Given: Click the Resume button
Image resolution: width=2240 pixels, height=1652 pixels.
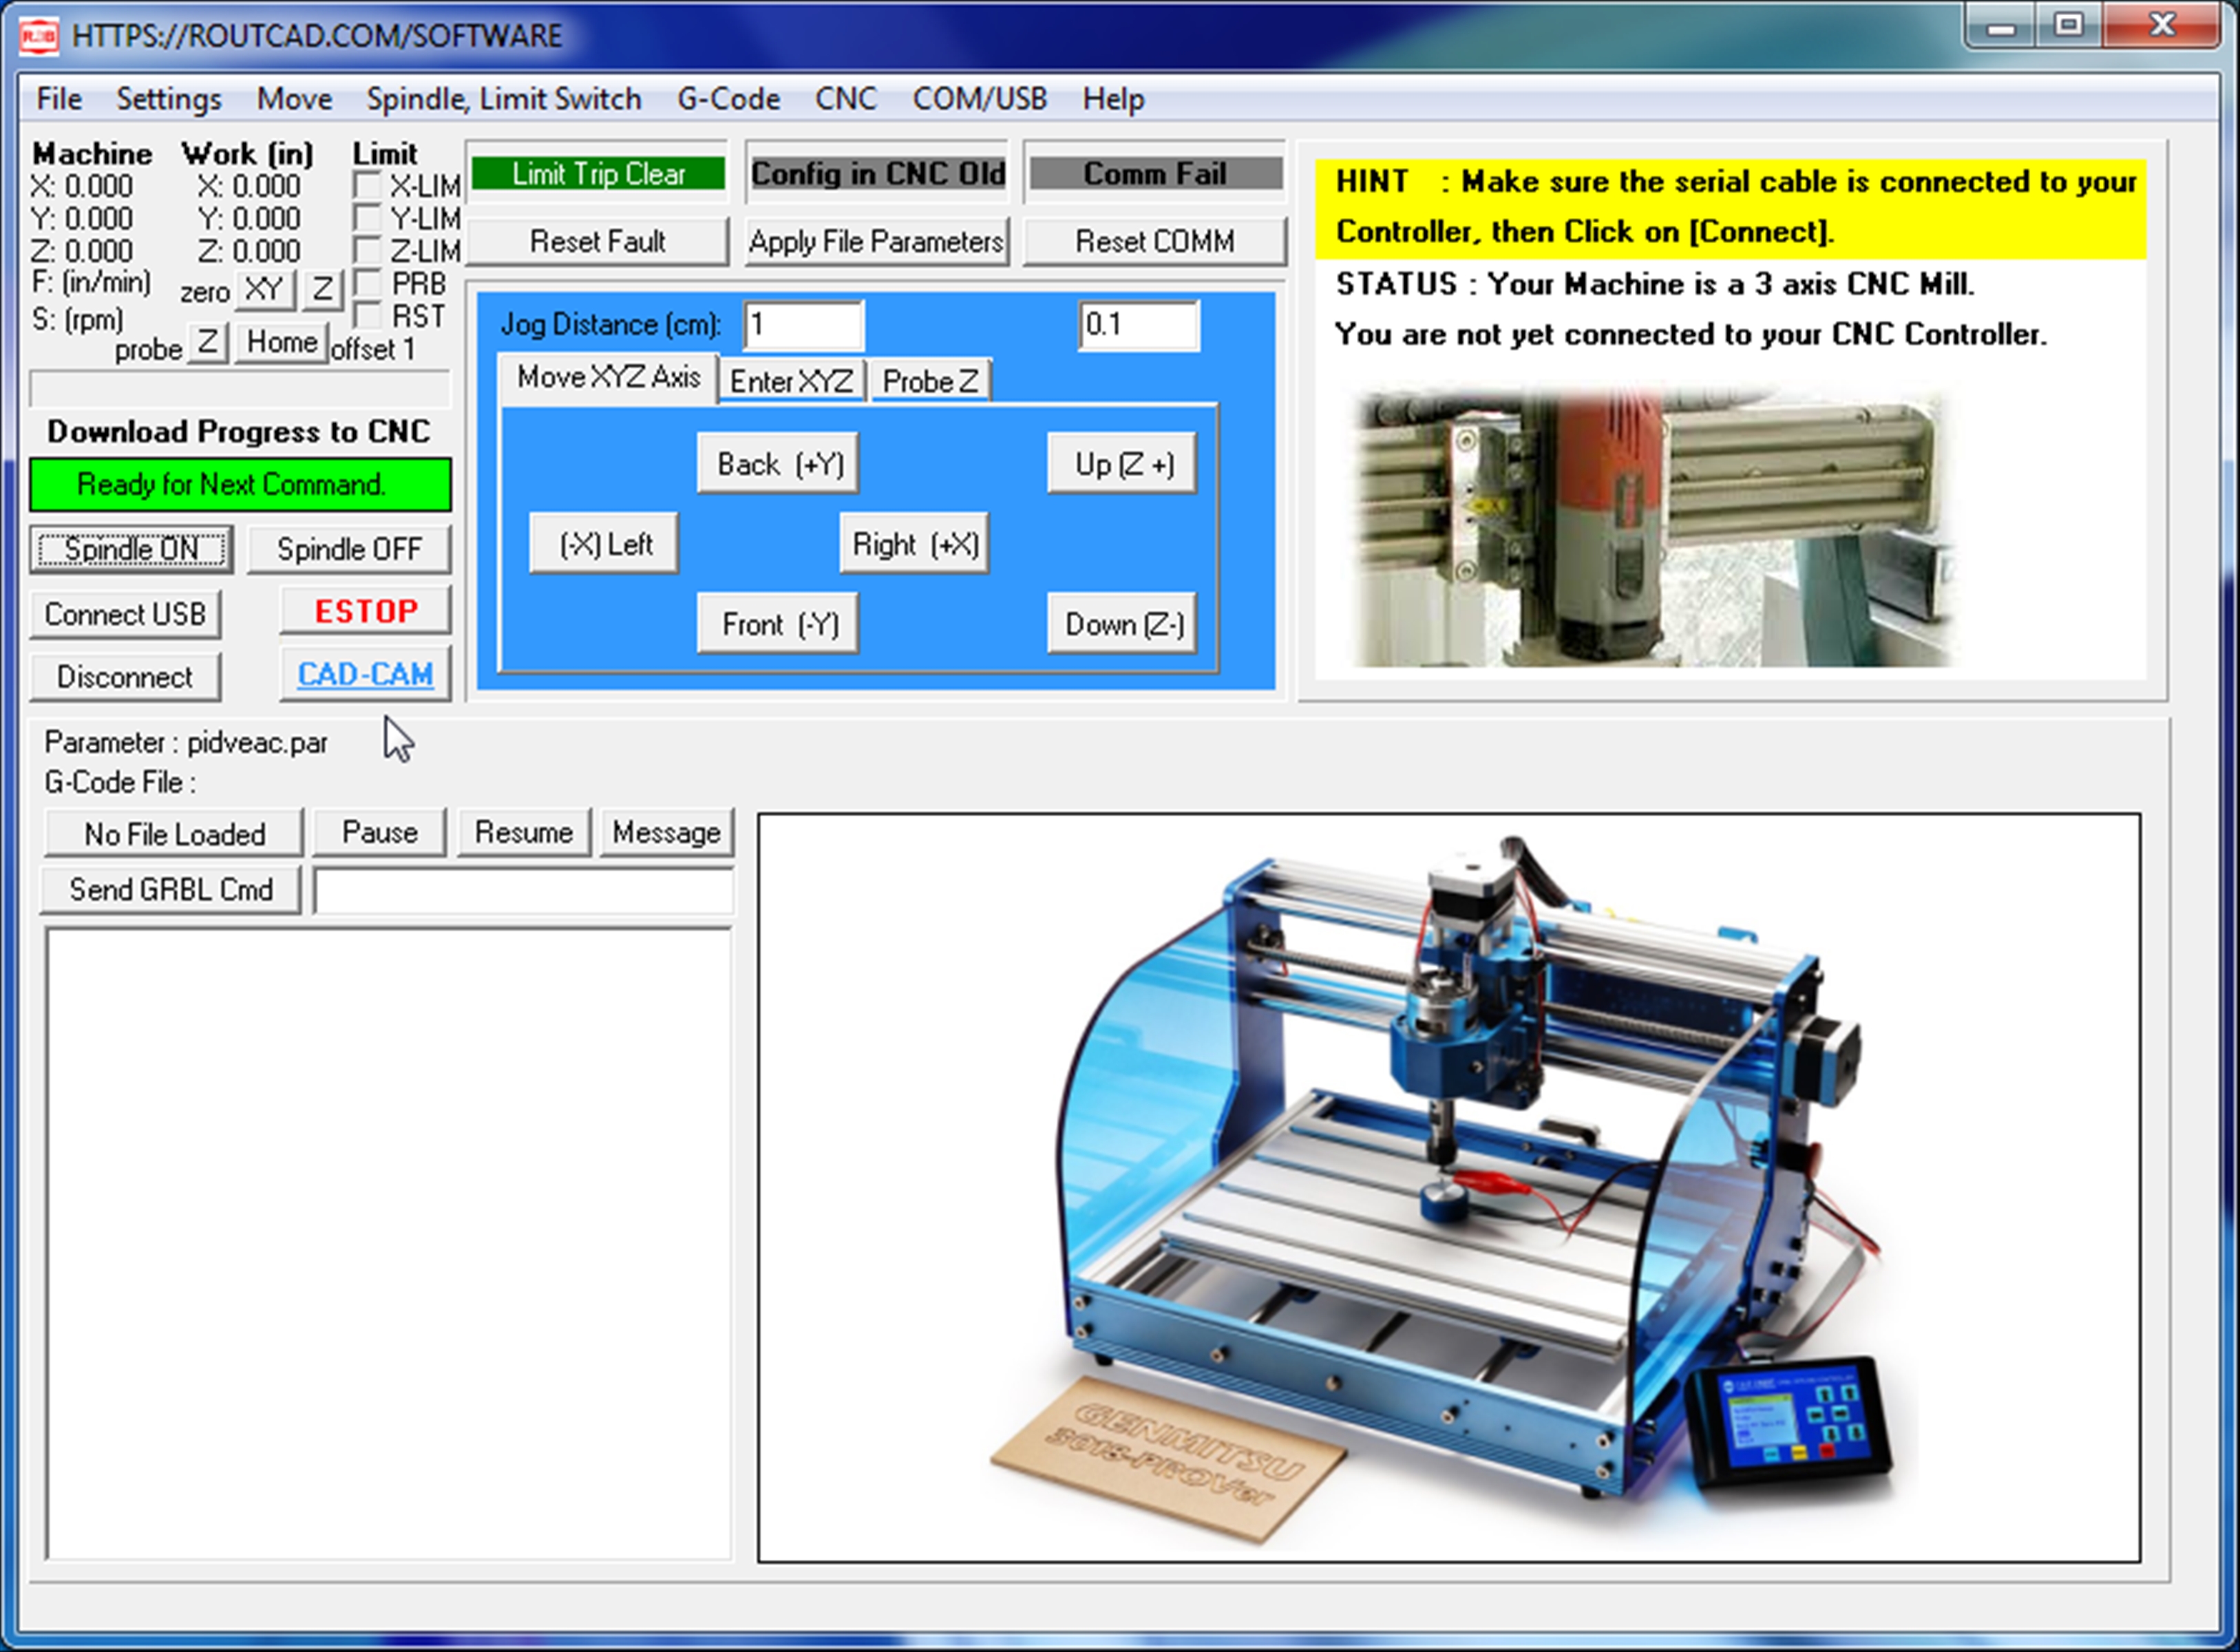Looking at the screenshot, I should pos(524,832).
